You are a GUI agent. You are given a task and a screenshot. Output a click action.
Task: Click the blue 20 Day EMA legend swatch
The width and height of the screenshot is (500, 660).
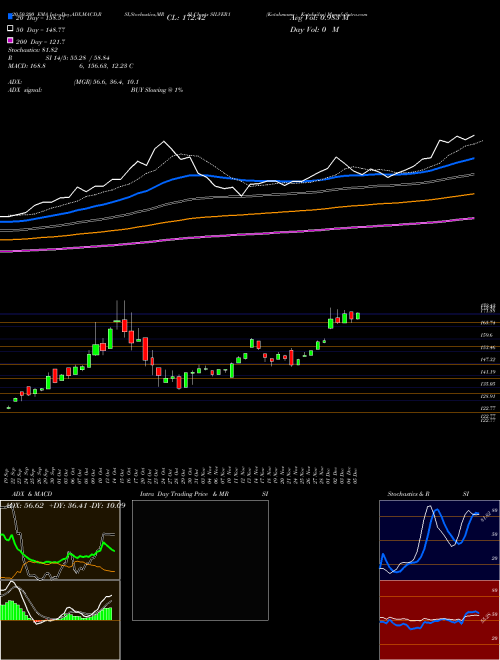[x=11, y=16]
